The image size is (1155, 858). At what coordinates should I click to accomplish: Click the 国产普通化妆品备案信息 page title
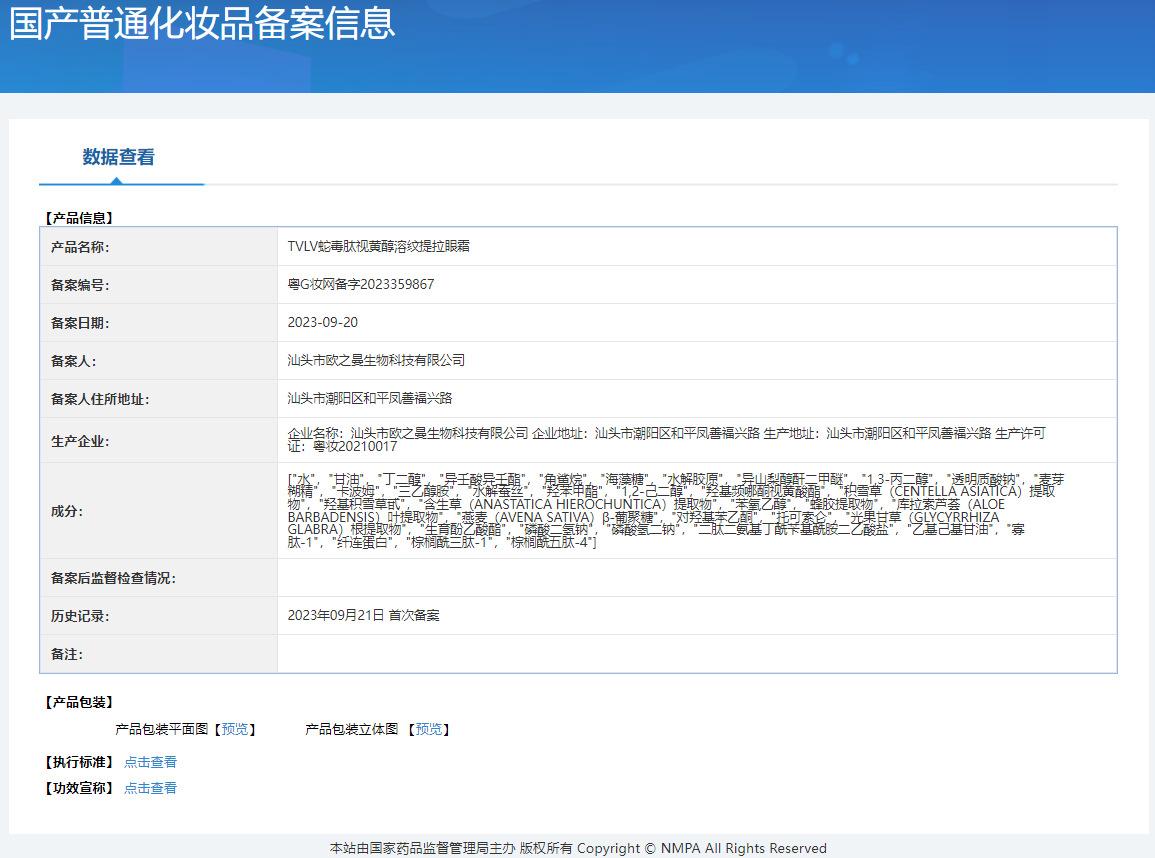202,24
